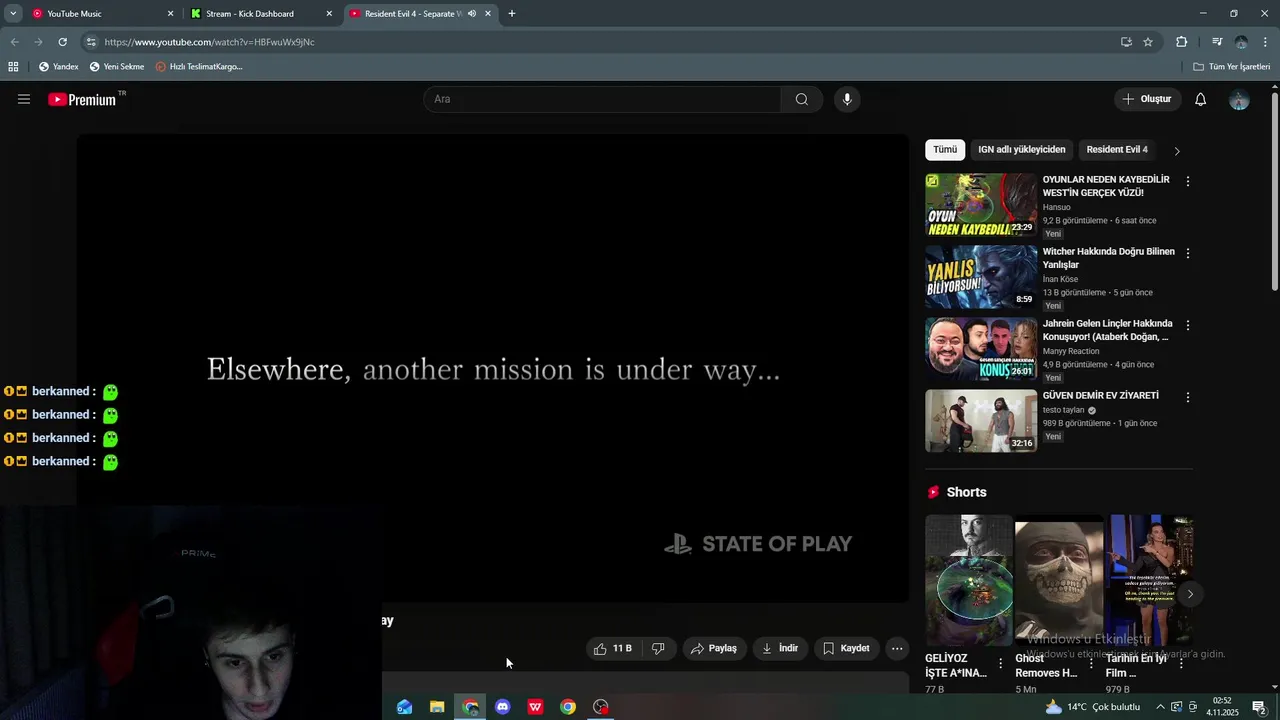Click the Kaydet save button

pyautogui.click(x=846, y=648)
